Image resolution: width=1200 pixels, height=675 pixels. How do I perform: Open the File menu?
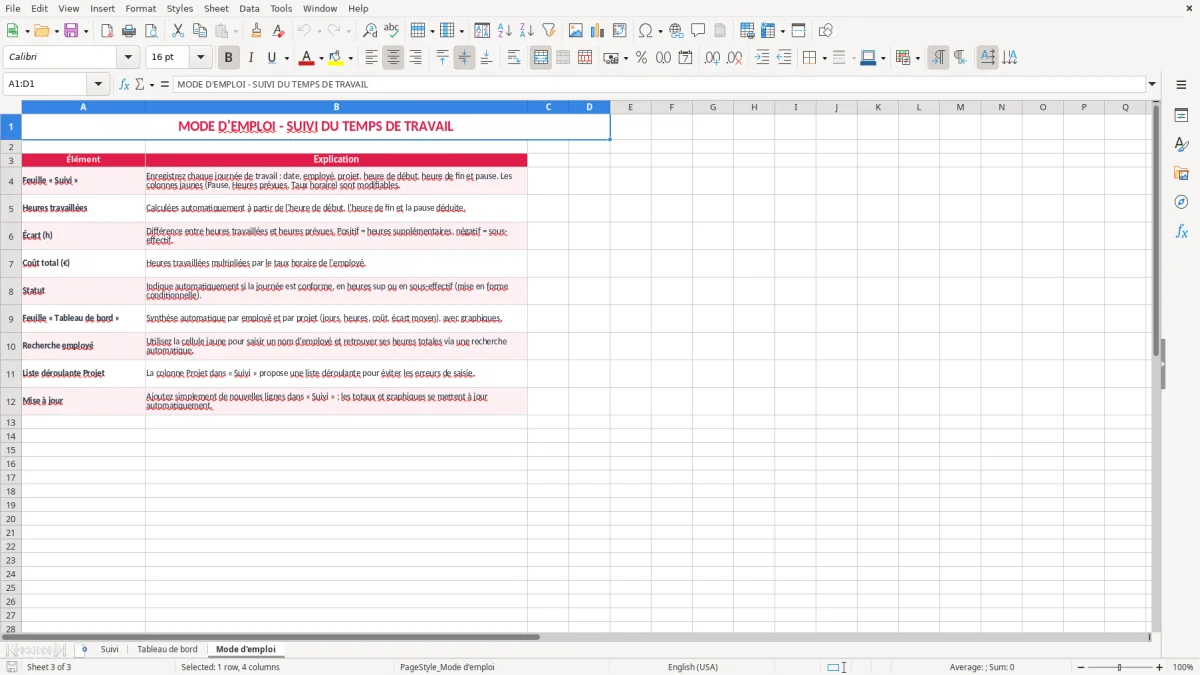pyautogui.click(x=13, y=8)
